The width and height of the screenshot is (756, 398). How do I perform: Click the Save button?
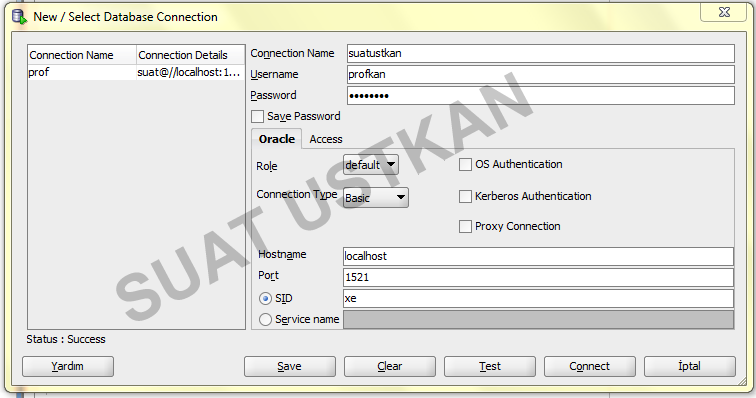click(x=290, y=366)
